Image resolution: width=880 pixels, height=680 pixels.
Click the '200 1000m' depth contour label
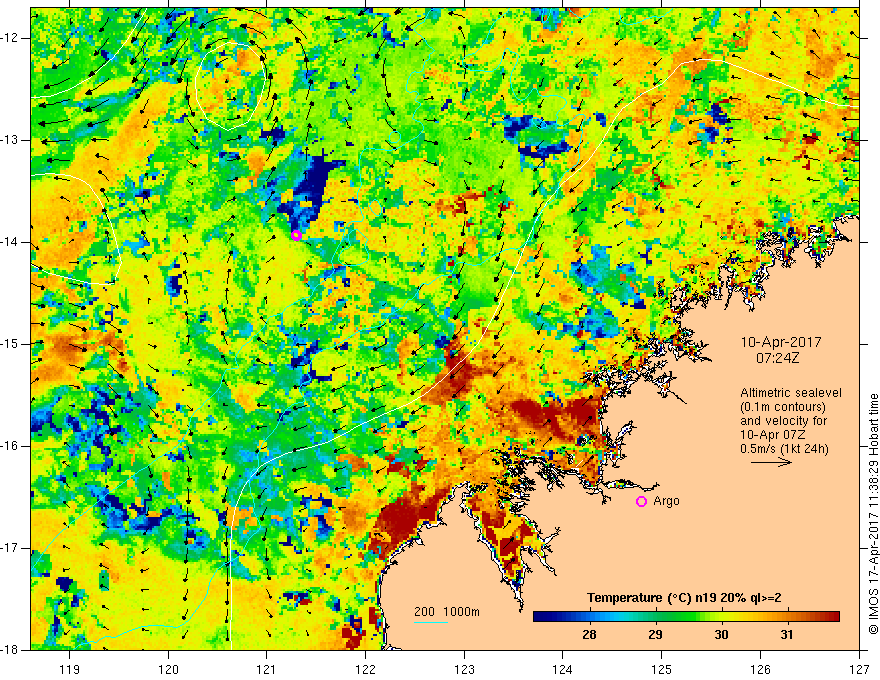coord(447,612)
